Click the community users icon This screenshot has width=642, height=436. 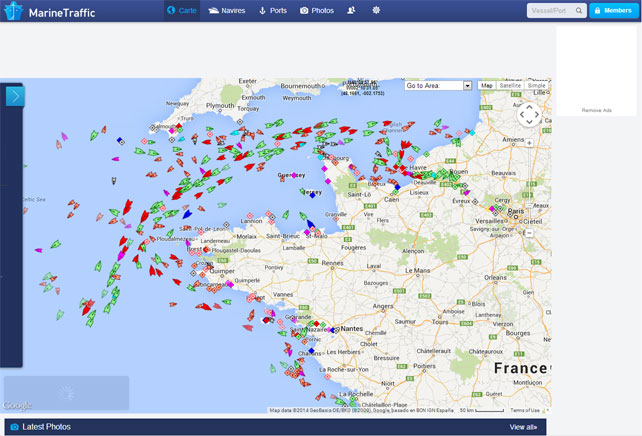pos(351,10)
